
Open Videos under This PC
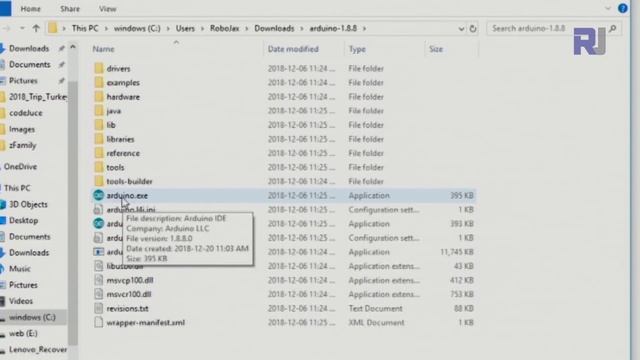21,301
